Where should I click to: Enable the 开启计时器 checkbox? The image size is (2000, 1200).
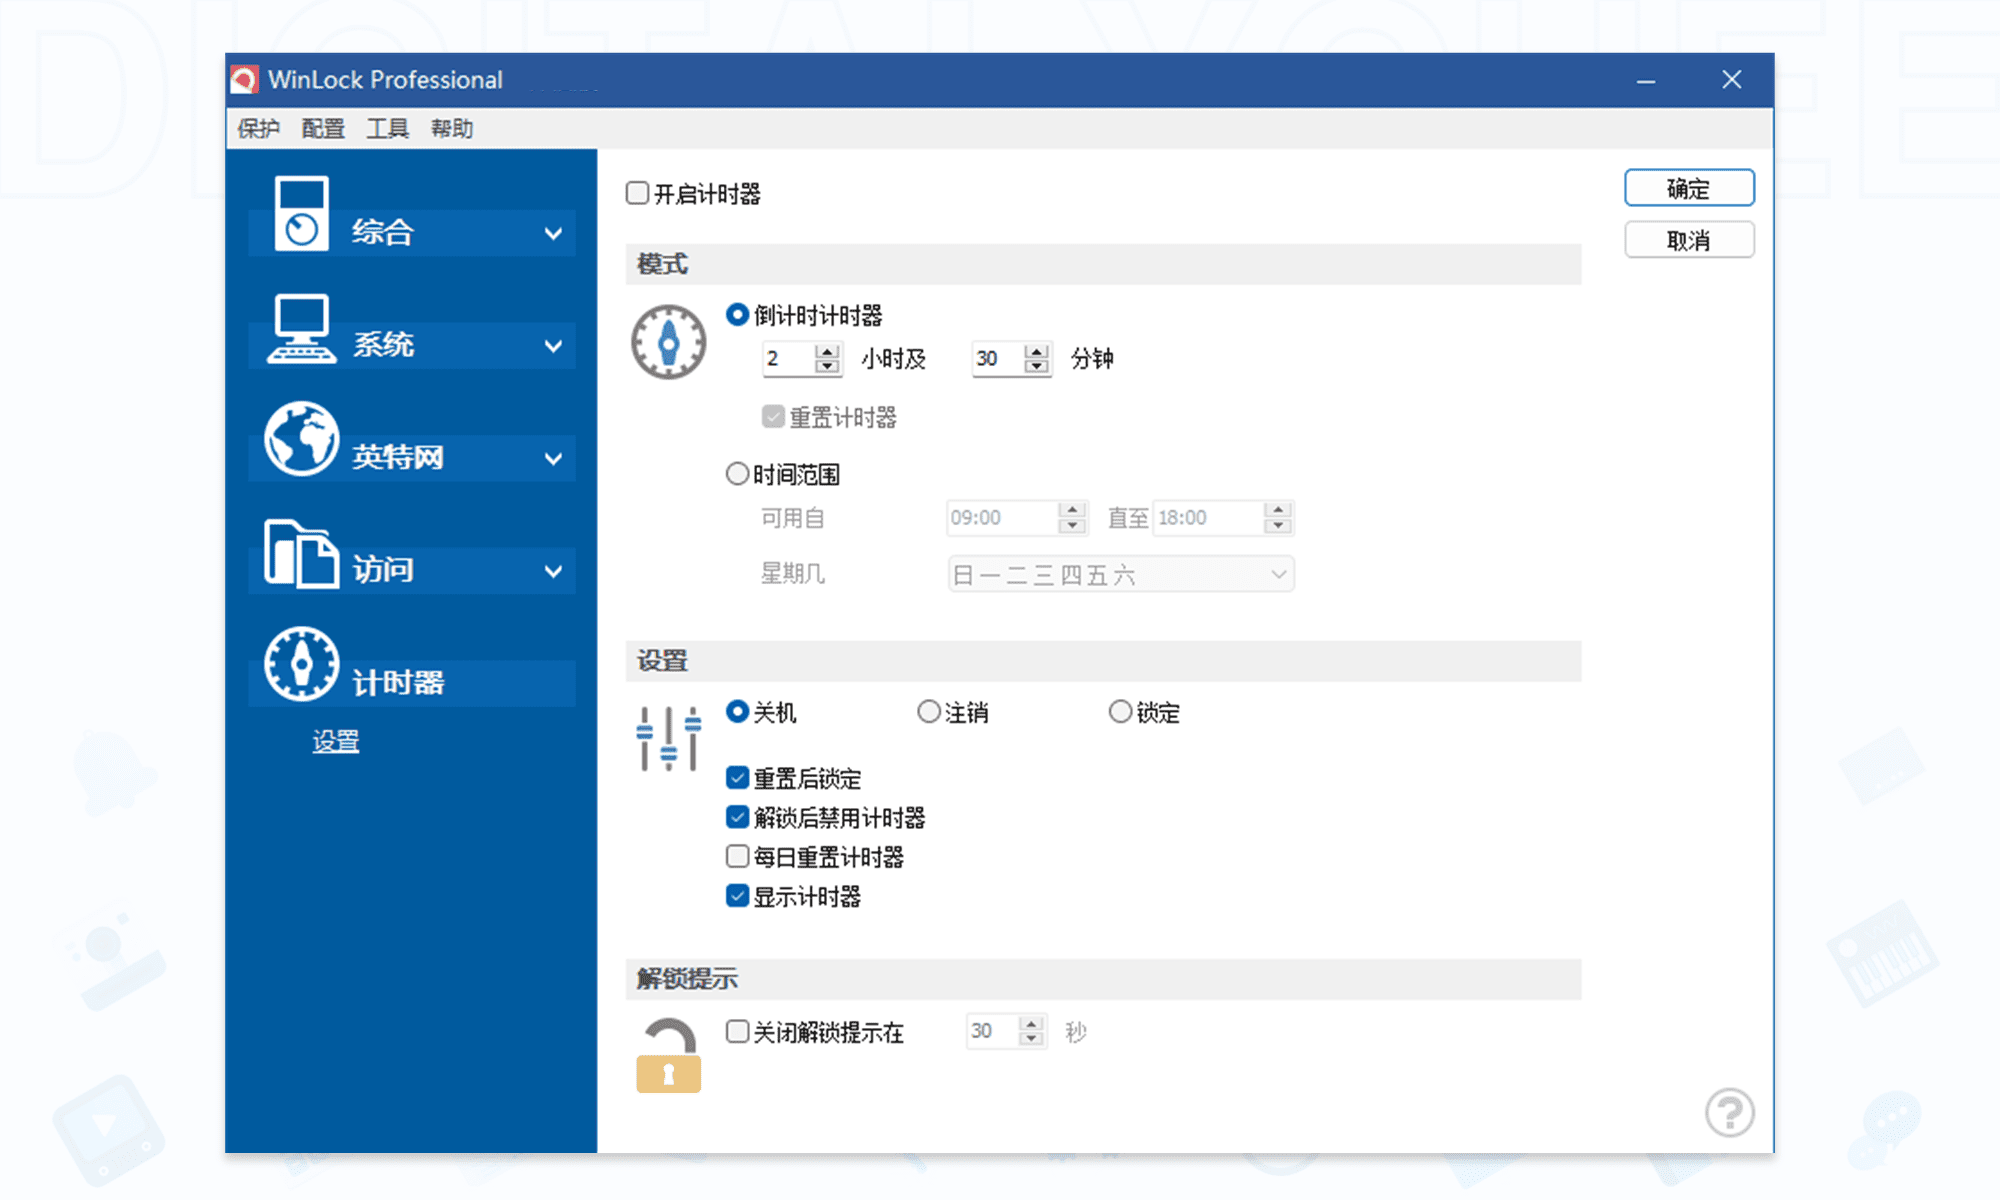[638, 193]
